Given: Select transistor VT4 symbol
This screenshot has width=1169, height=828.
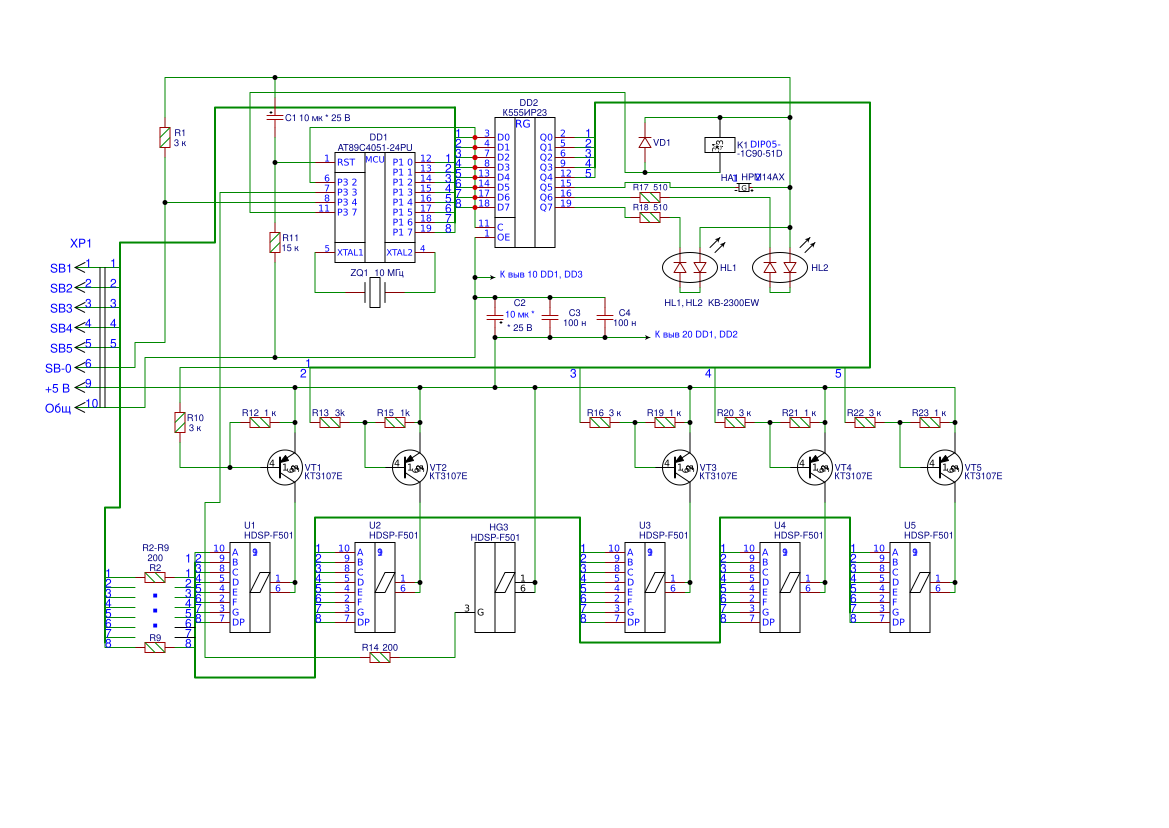Looking at the screenshot, I should pos(815,468).
